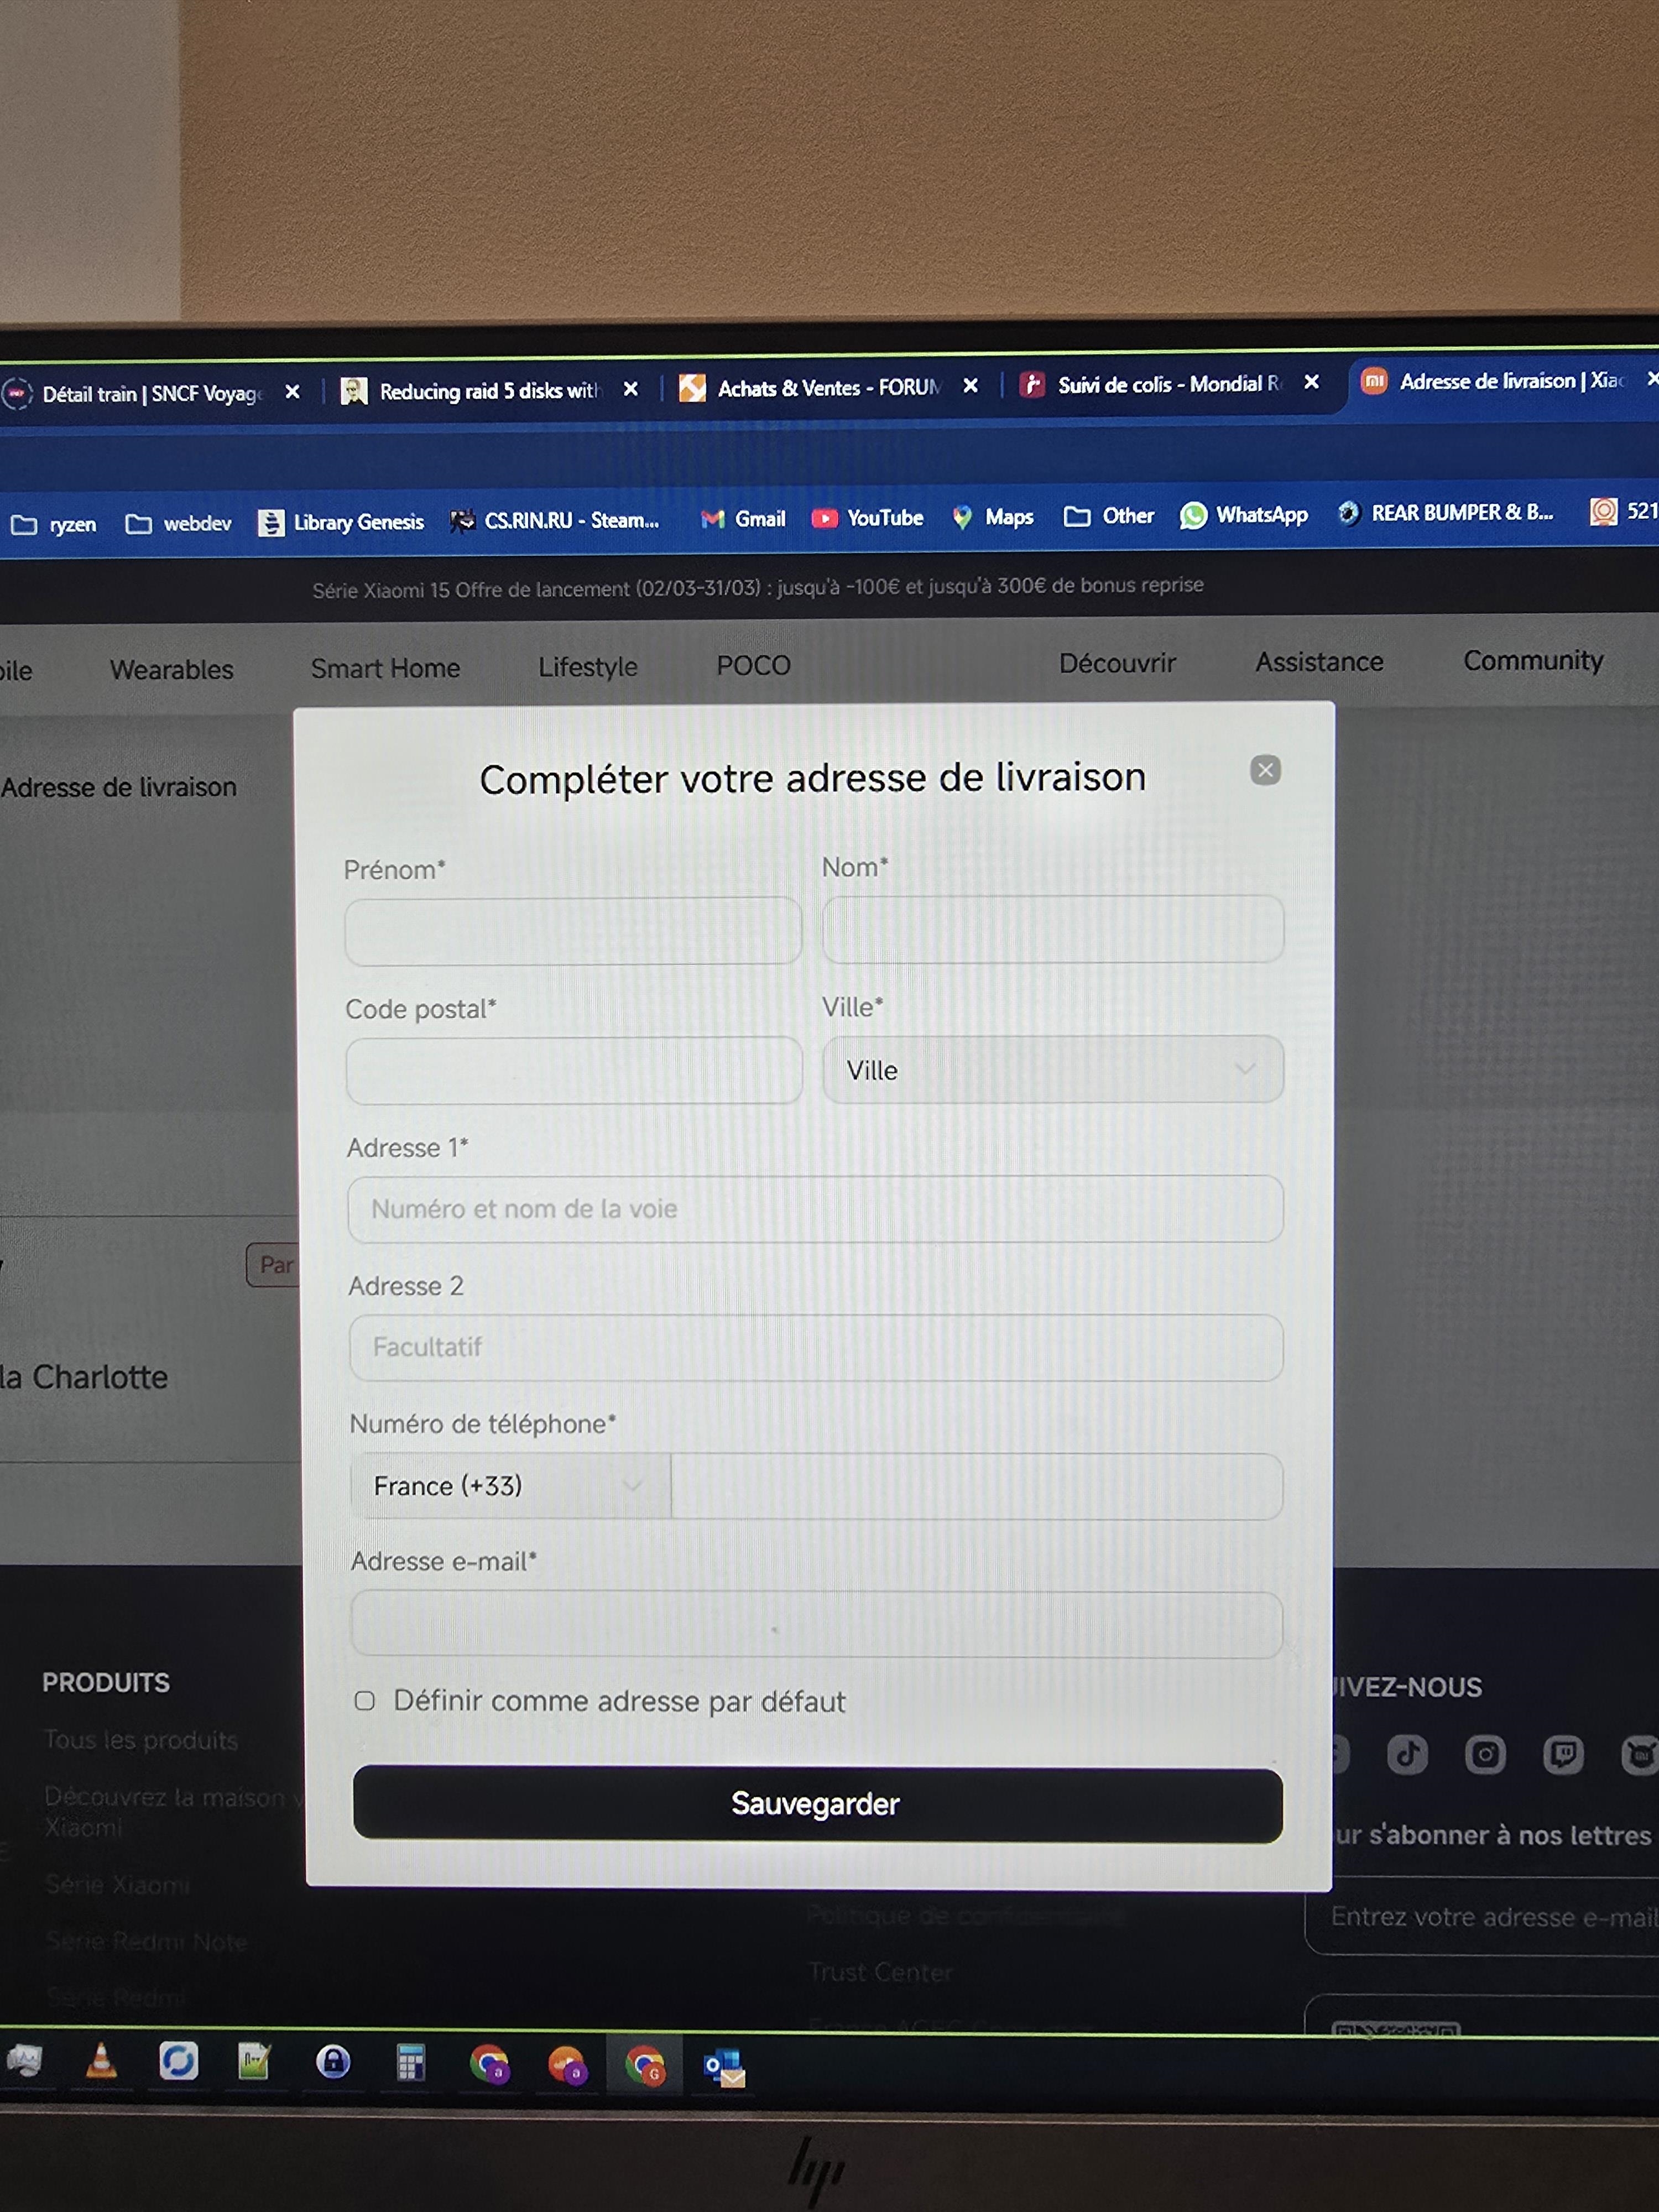1659x2212 pixels.
Task: Click the Instagram icon in footer
Action: pos(1485,1755)
